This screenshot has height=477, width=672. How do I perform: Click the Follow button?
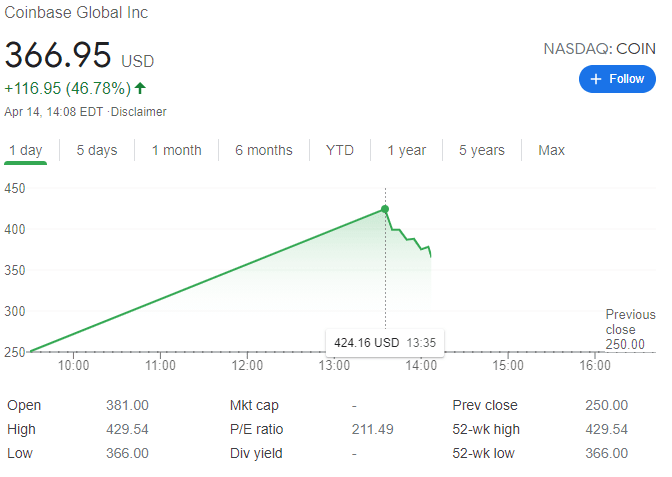[x=617, y=79]
